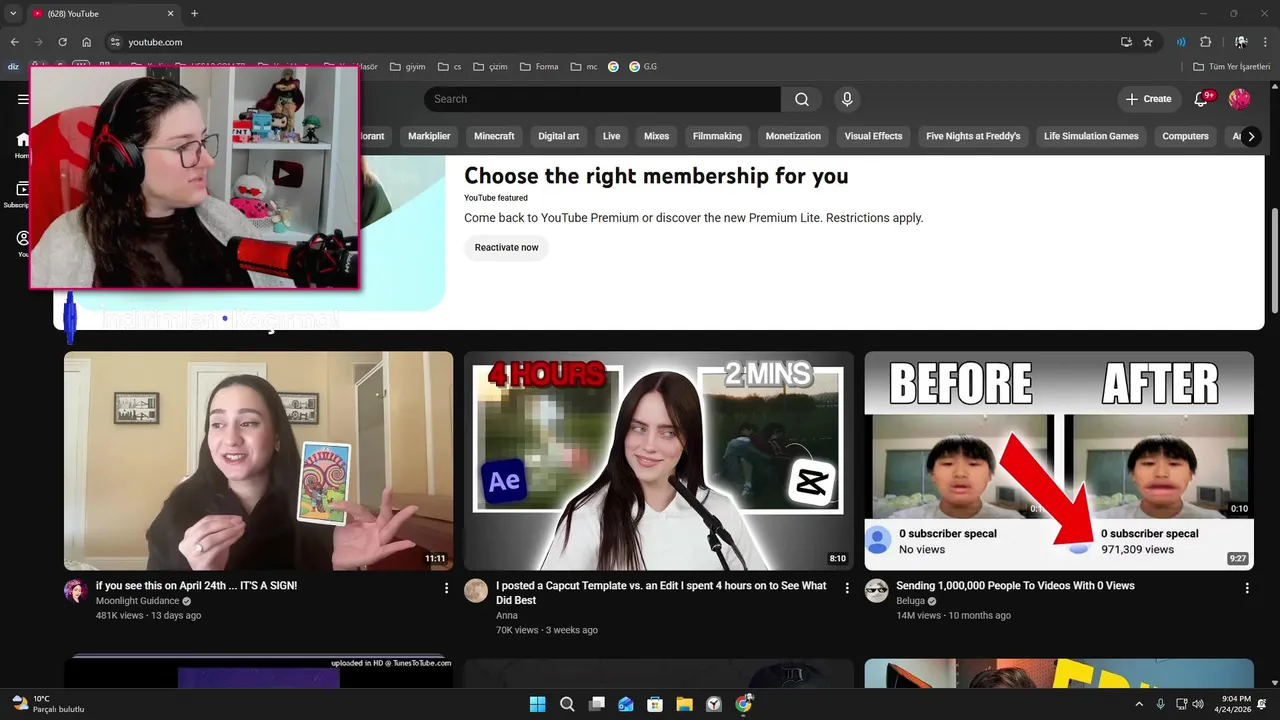
Task: Open giyim bookmarks folder
Action: click(x=407, y=67)
